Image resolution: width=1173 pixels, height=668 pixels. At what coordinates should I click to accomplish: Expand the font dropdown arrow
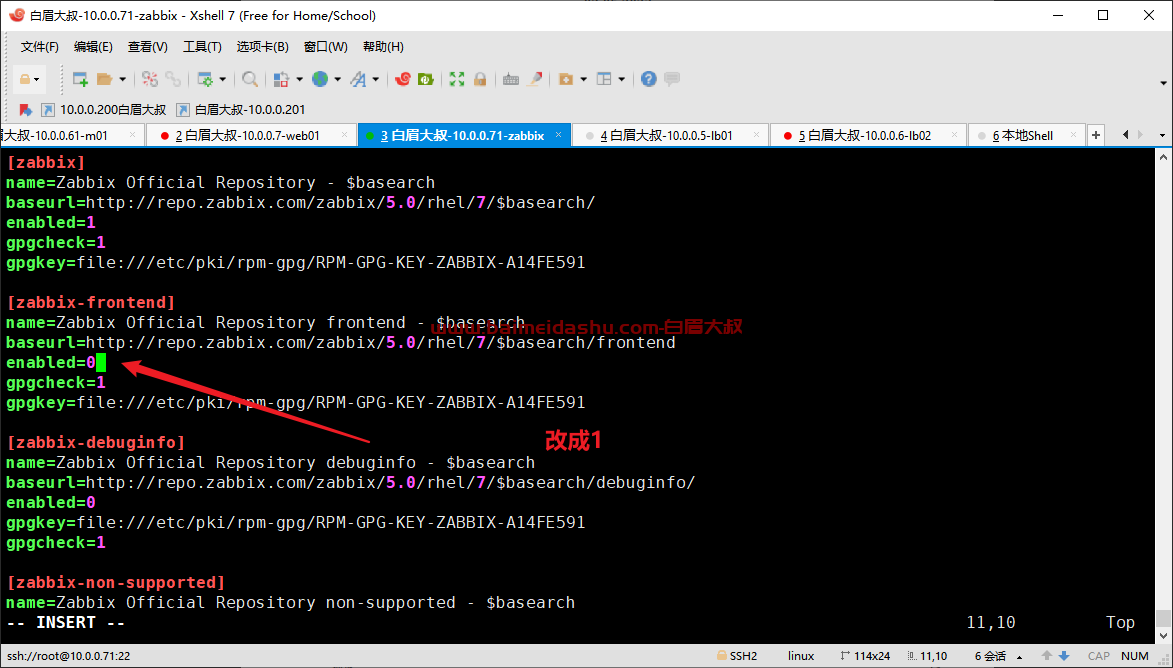coord(376,79)
